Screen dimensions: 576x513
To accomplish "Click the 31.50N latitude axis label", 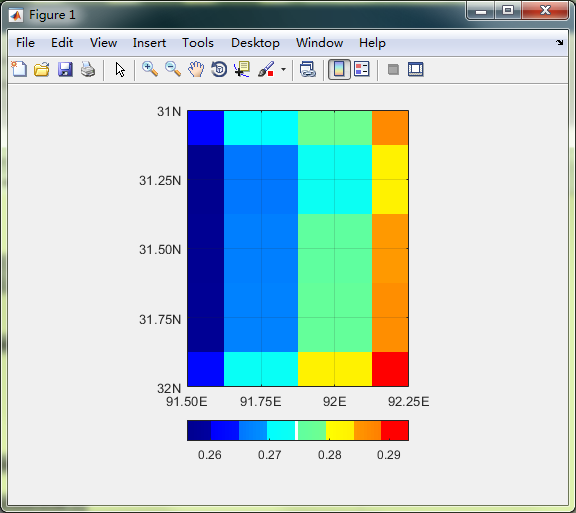I will pyautogui.click(x=160, y=250).
